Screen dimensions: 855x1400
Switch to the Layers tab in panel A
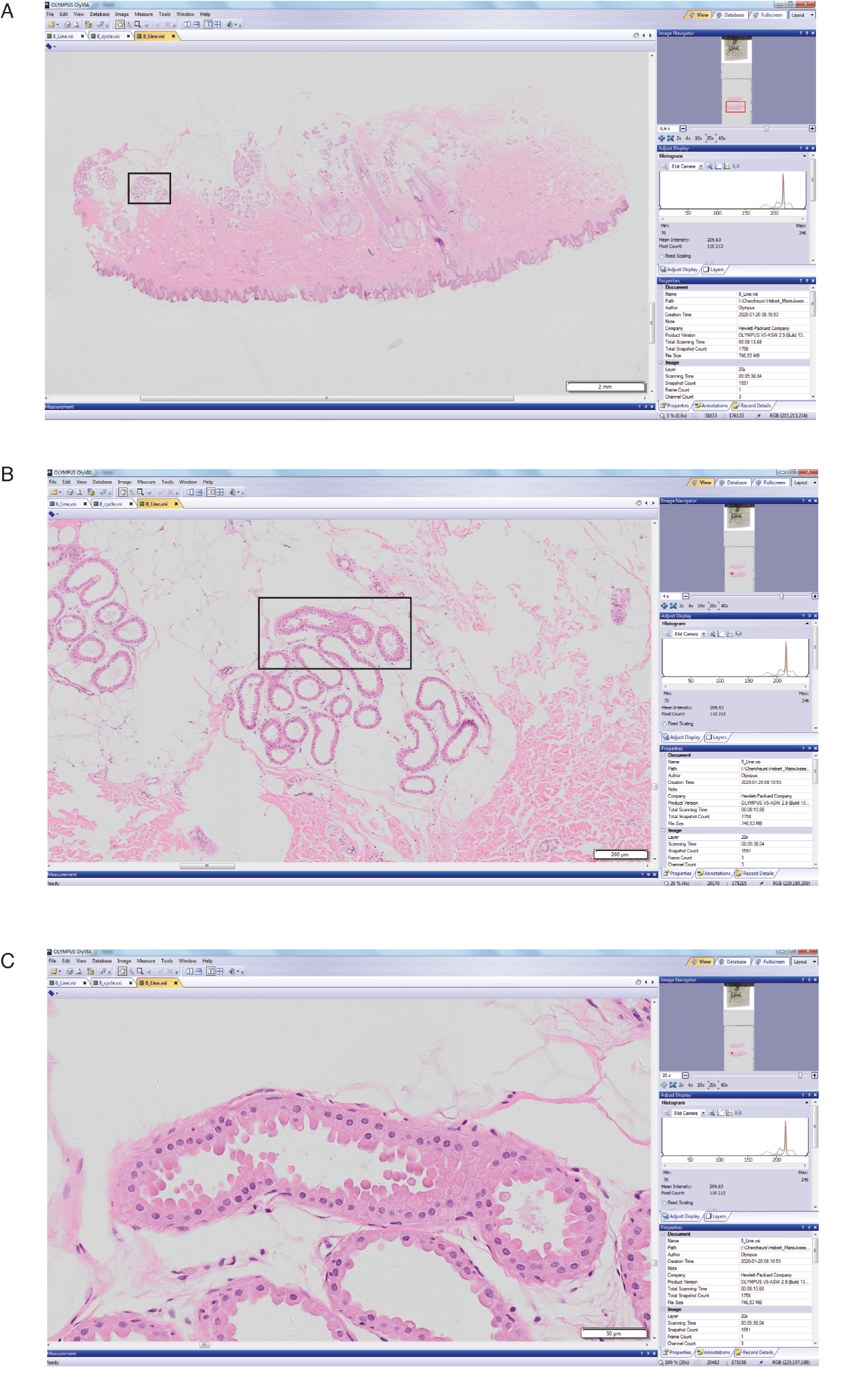(714, 269)
